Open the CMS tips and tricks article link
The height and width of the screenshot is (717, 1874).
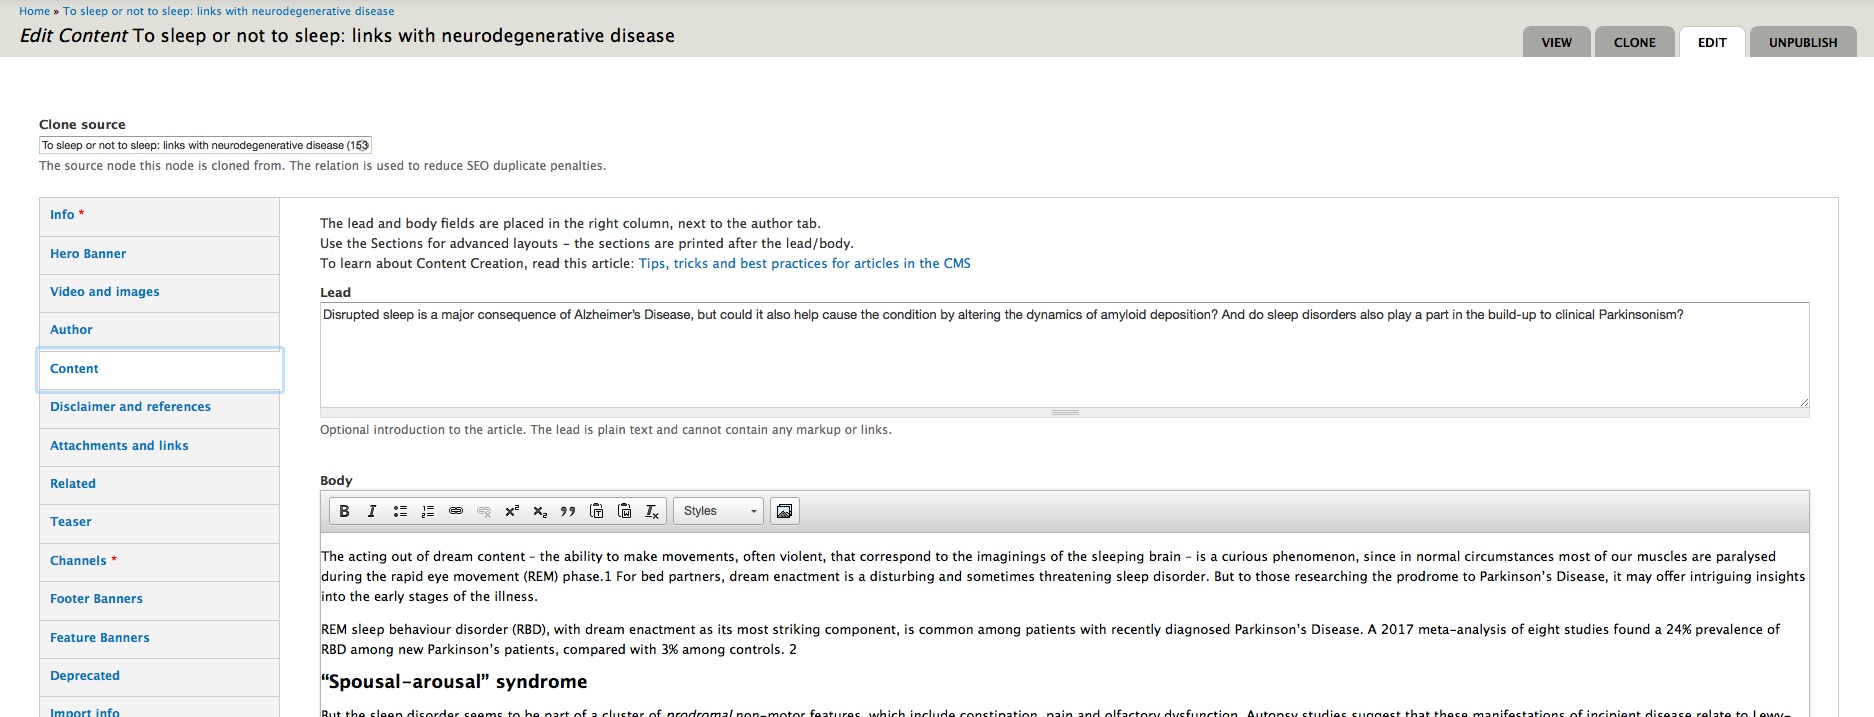(804, 264)
